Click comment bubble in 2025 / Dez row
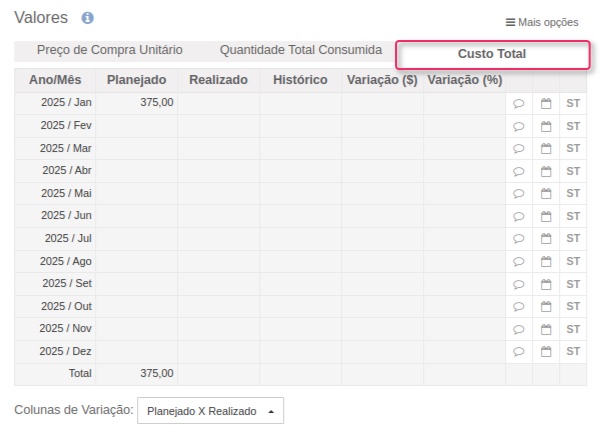Viewport: 603px width, 439px height. 518,352
